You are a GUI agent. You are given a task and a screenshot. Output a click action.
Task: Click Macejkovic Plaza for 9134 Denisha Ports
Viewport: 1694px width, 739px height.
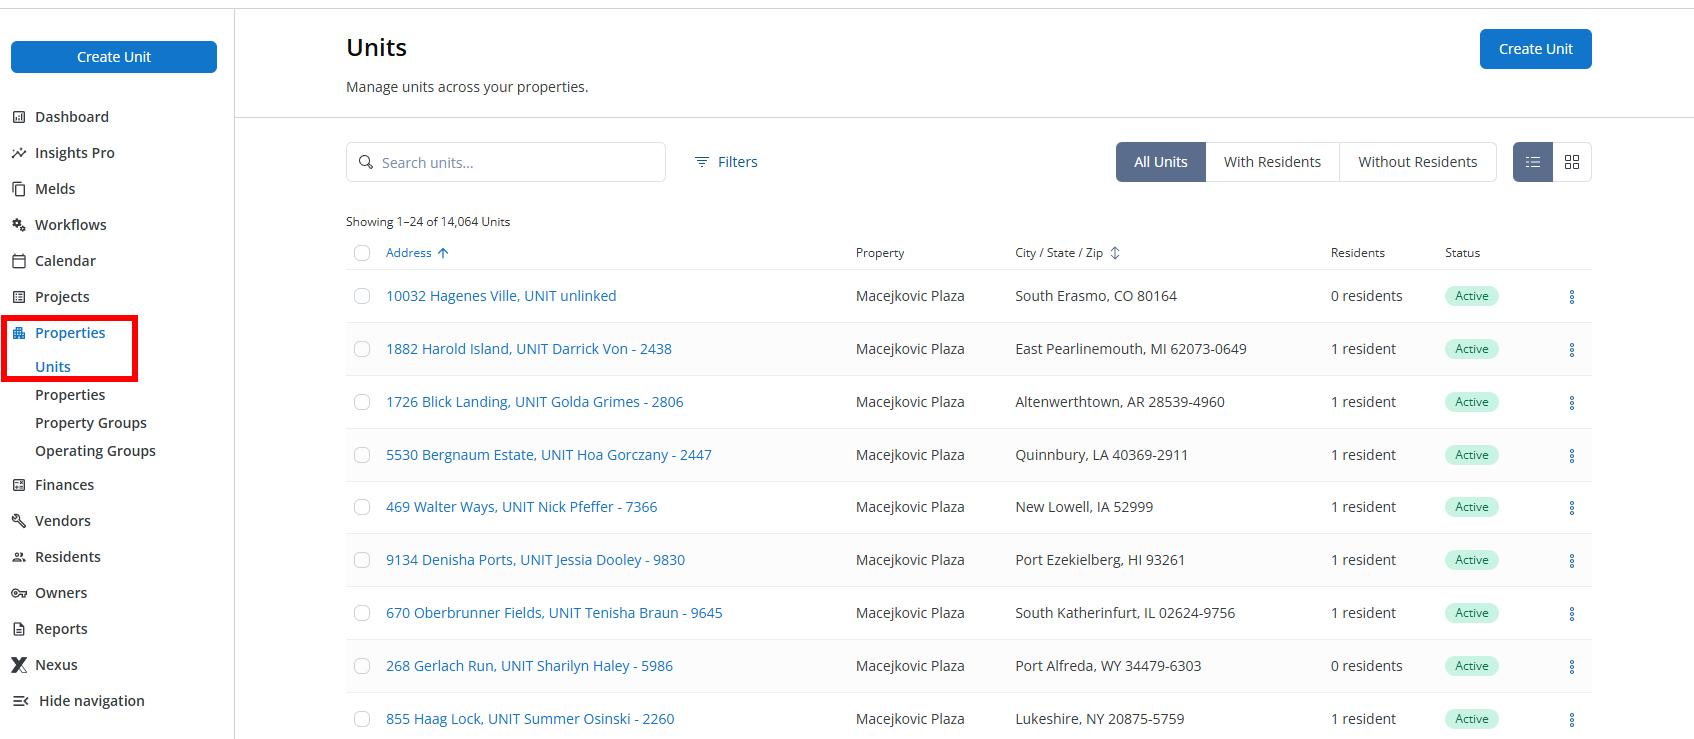[x=910, y=560]
